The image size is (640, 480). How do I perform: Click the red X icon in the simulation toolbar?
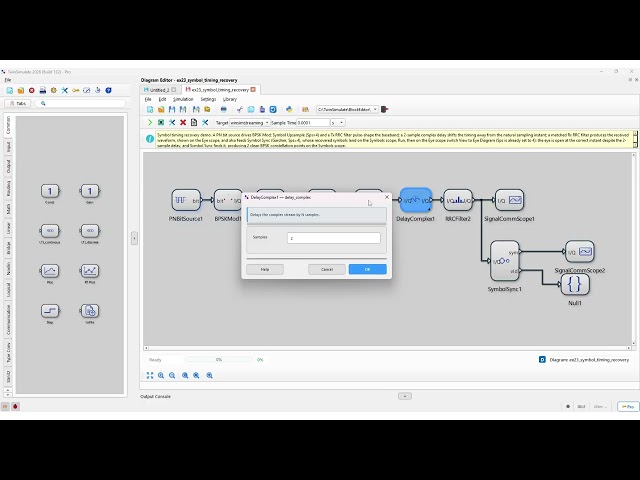point(183,122)
